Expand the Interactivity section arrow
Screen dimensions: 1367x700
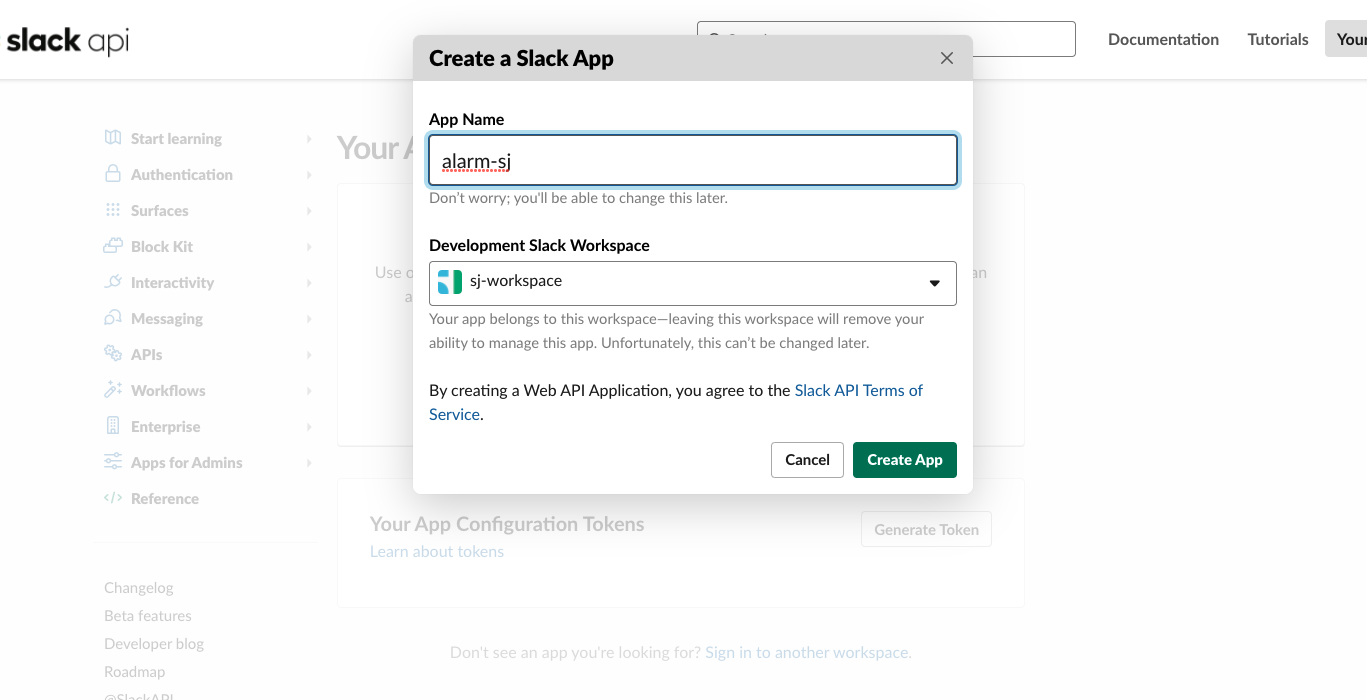pyautogui.click(x=309, y=283)
